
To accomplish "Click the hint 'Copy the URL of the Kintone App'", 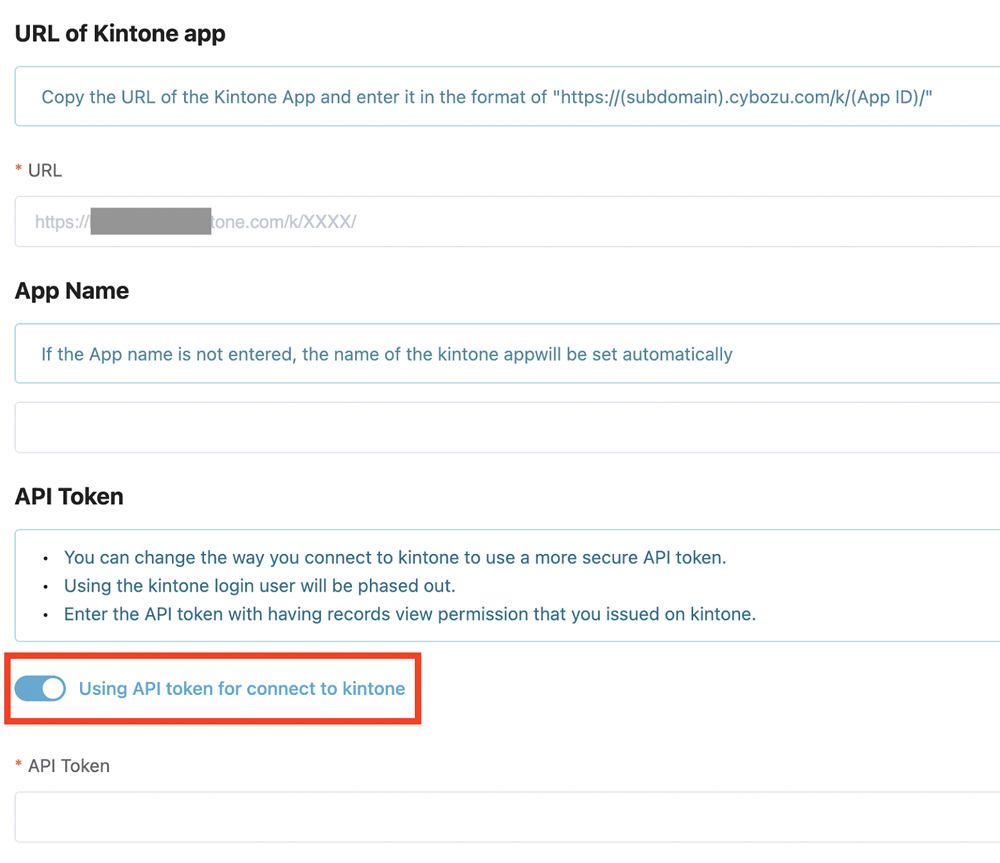I will tap(487, 97).
